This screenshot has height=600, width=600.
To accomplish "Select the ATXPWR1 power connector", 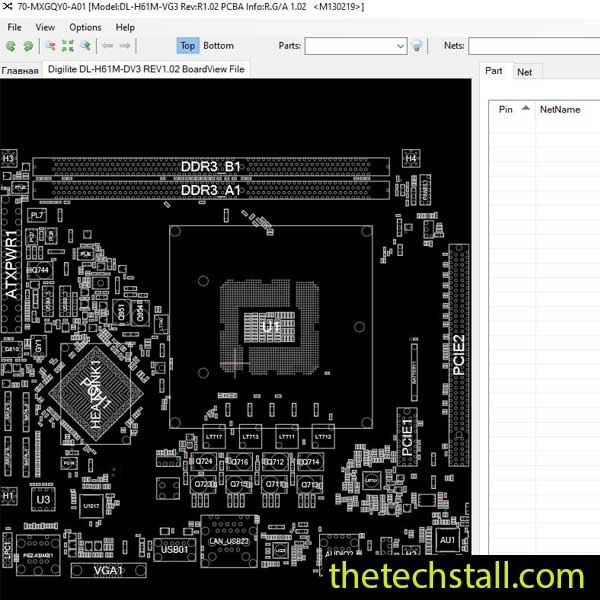I will (11, 264).
